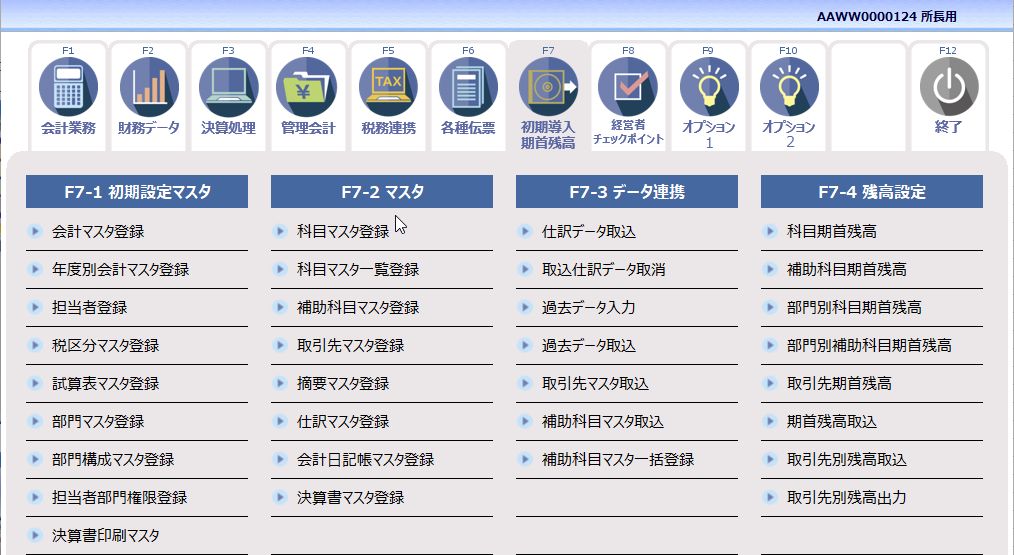This screenshot has width=1014, height=555.
Task: Click arrow bullet beside 会計マスタ登録
Action: pos(35,231)
